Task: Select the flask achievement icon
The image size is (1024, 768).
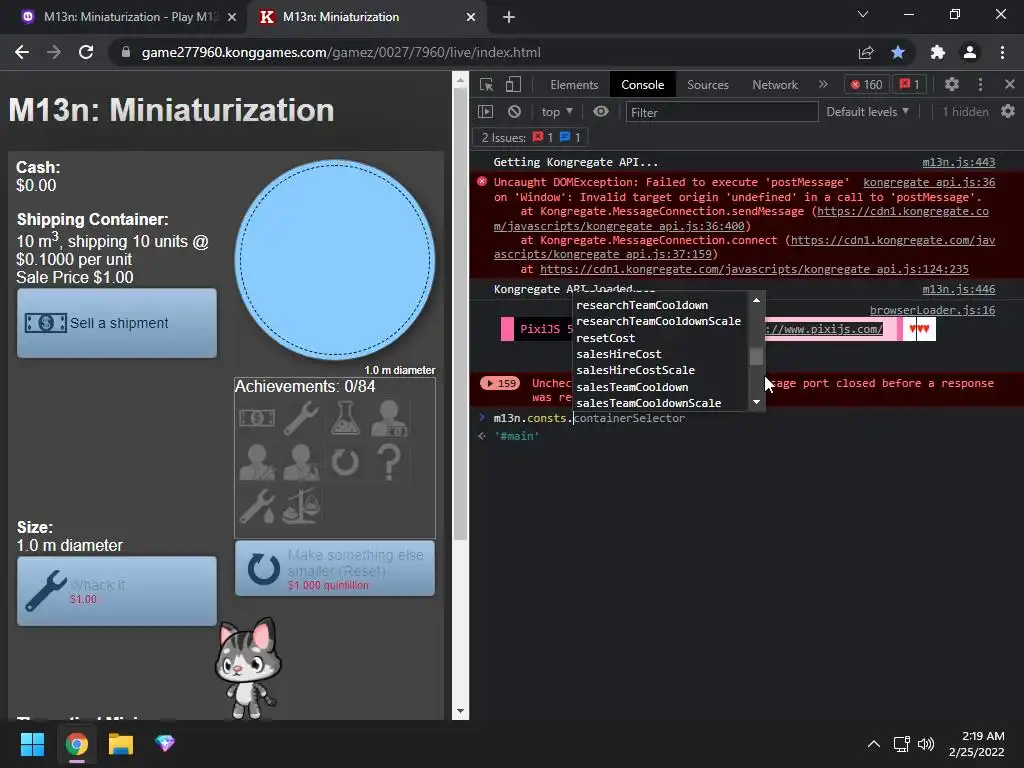Action: click(345, 418)
